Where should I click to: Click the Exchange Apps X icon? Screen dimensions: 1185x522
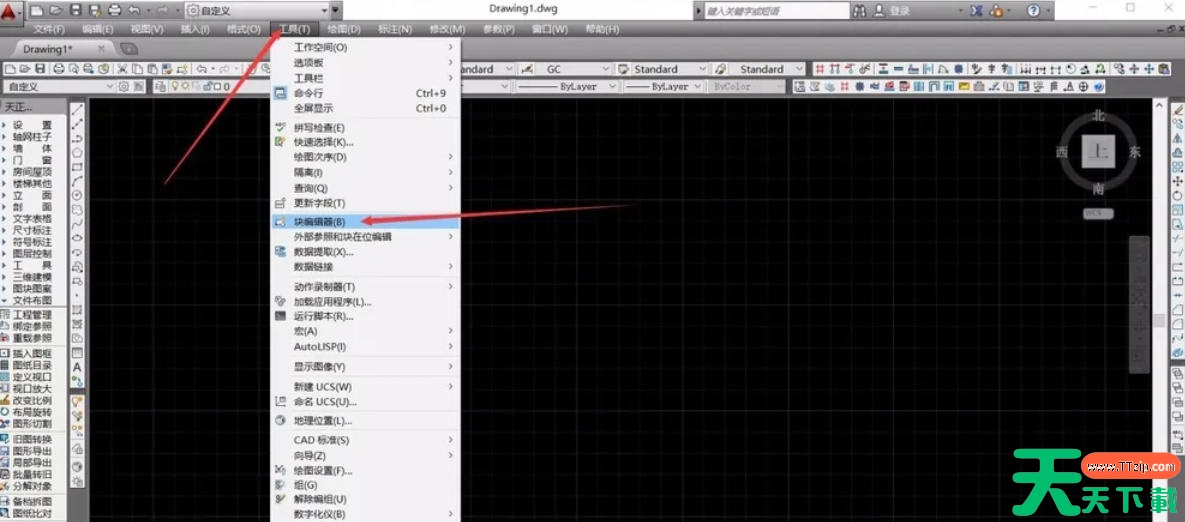click(x=977, y=11)
